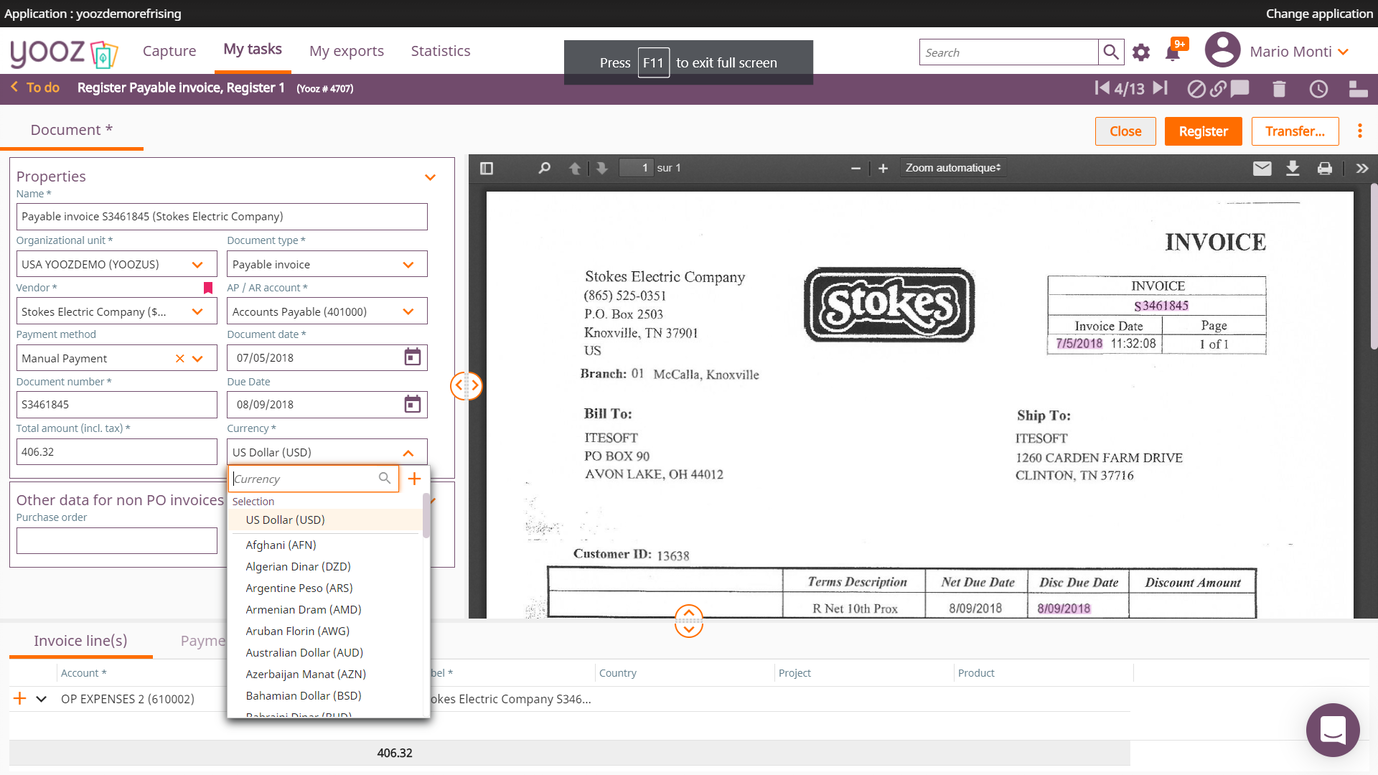Open the three-dot more actions menu
1378x775 pixels.
[x=1360, y=131]
